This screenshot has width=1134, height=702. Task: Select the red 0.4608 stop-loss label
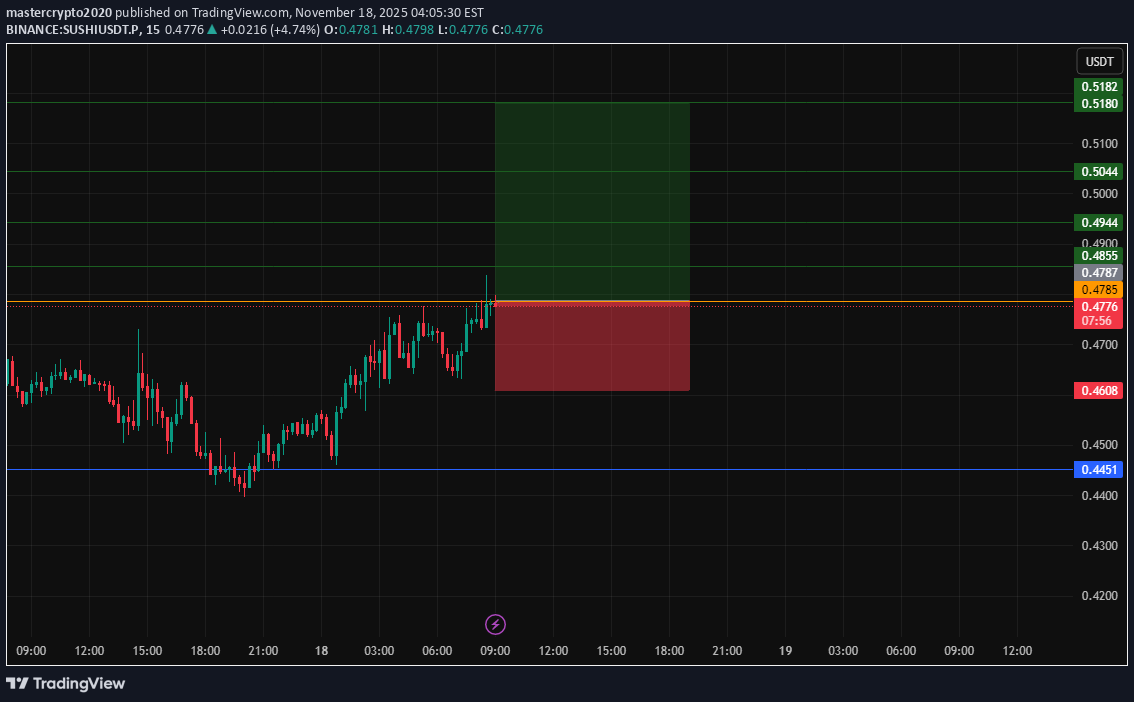pyautogui.click(x=1099, y=390)
